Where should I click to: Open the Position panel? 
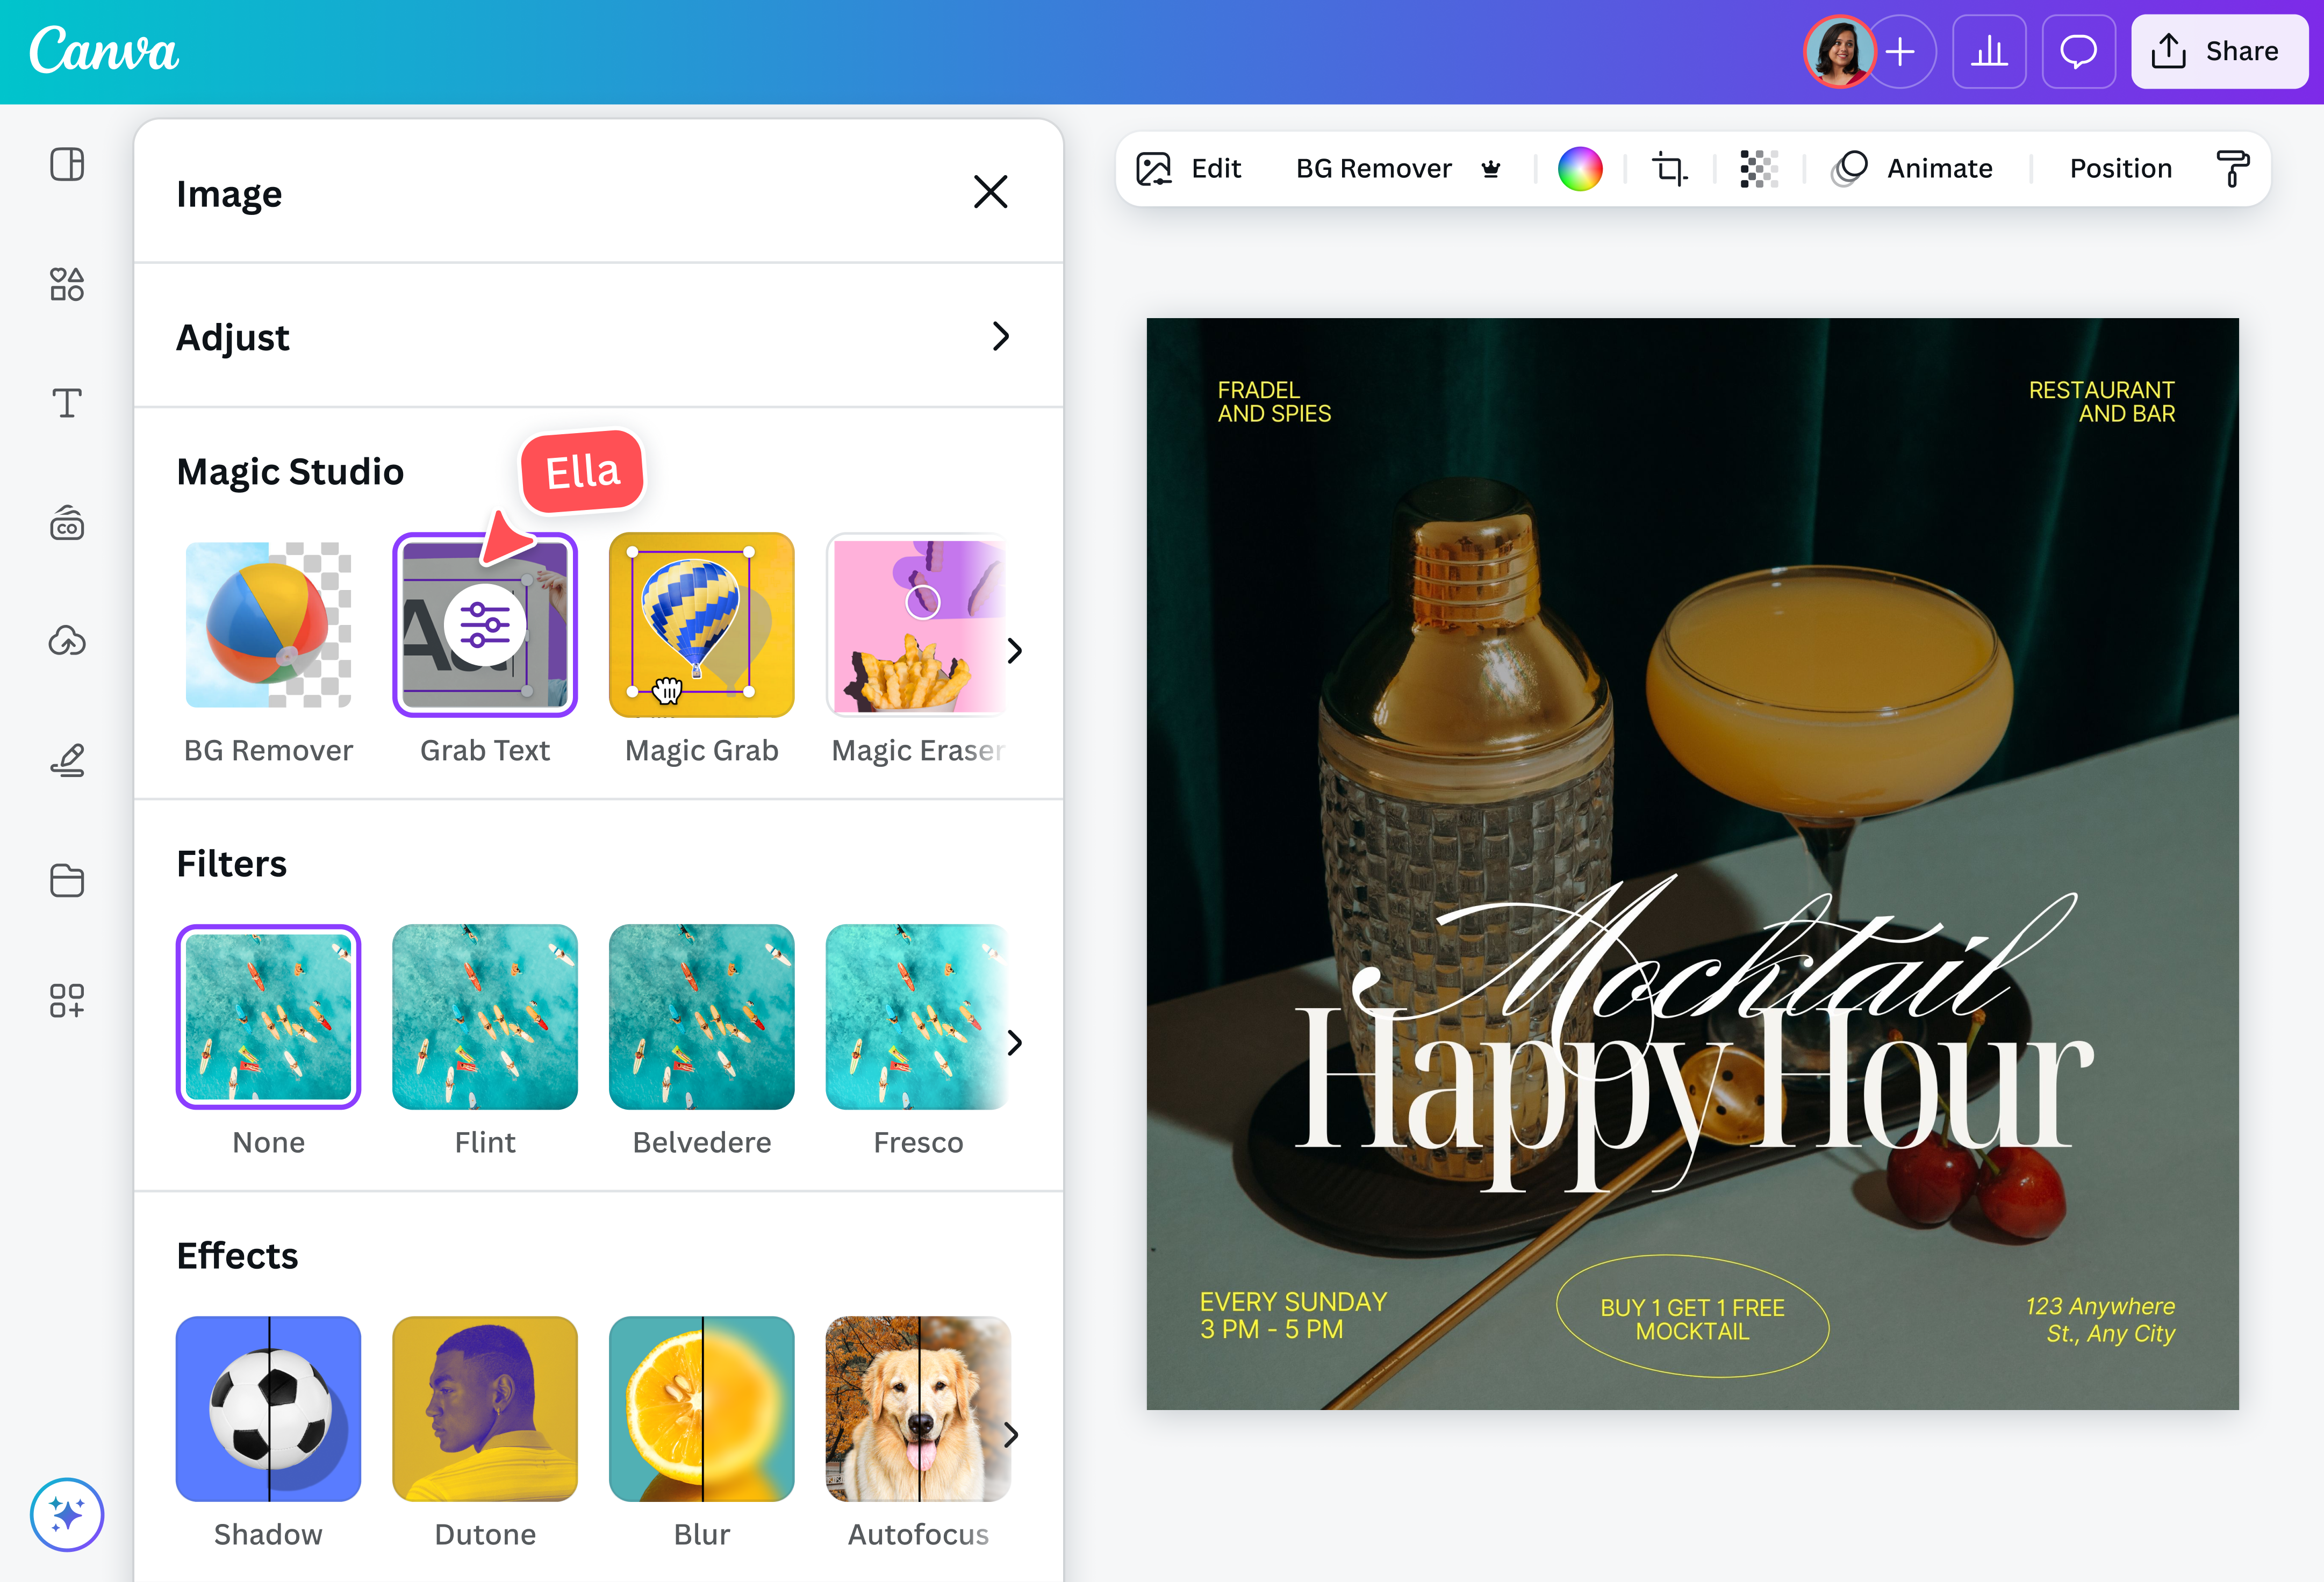[x=2120, y=168]
